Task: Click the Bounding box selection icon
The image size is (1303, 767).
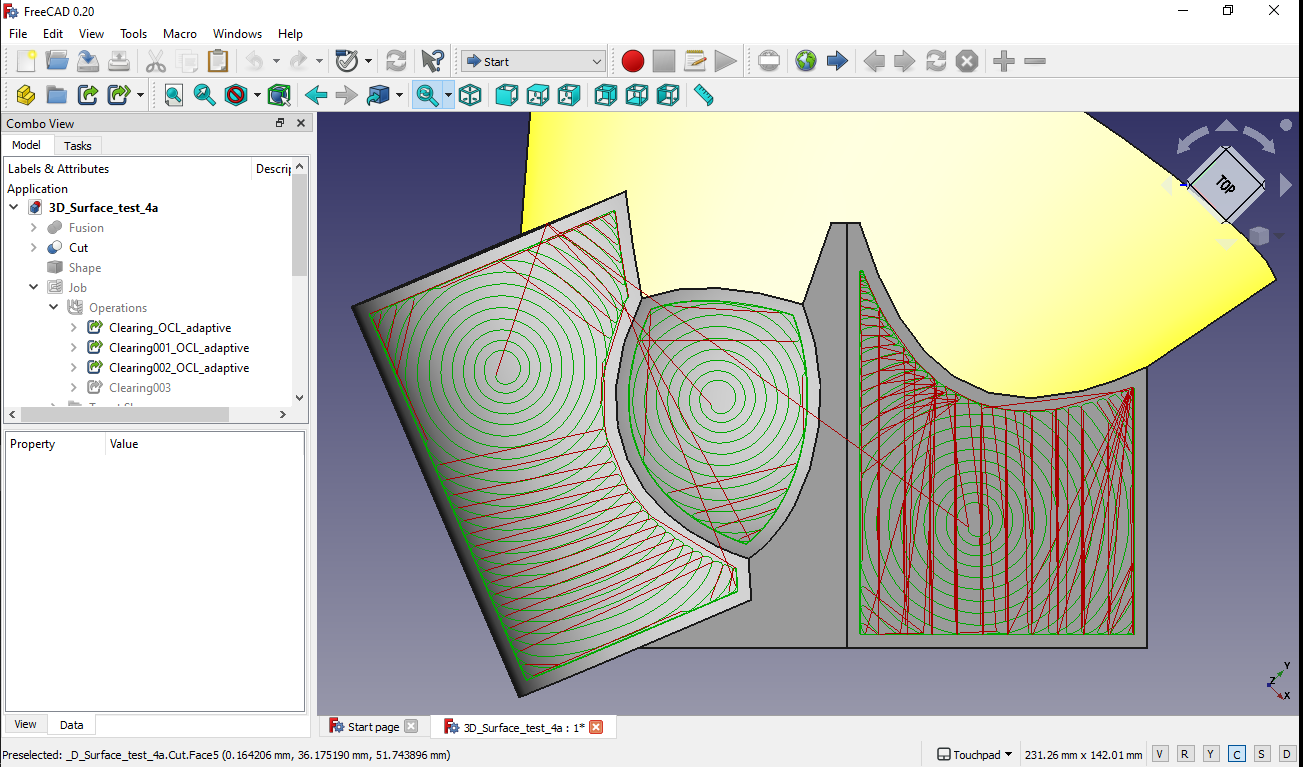Action: (x=279, y=95)
